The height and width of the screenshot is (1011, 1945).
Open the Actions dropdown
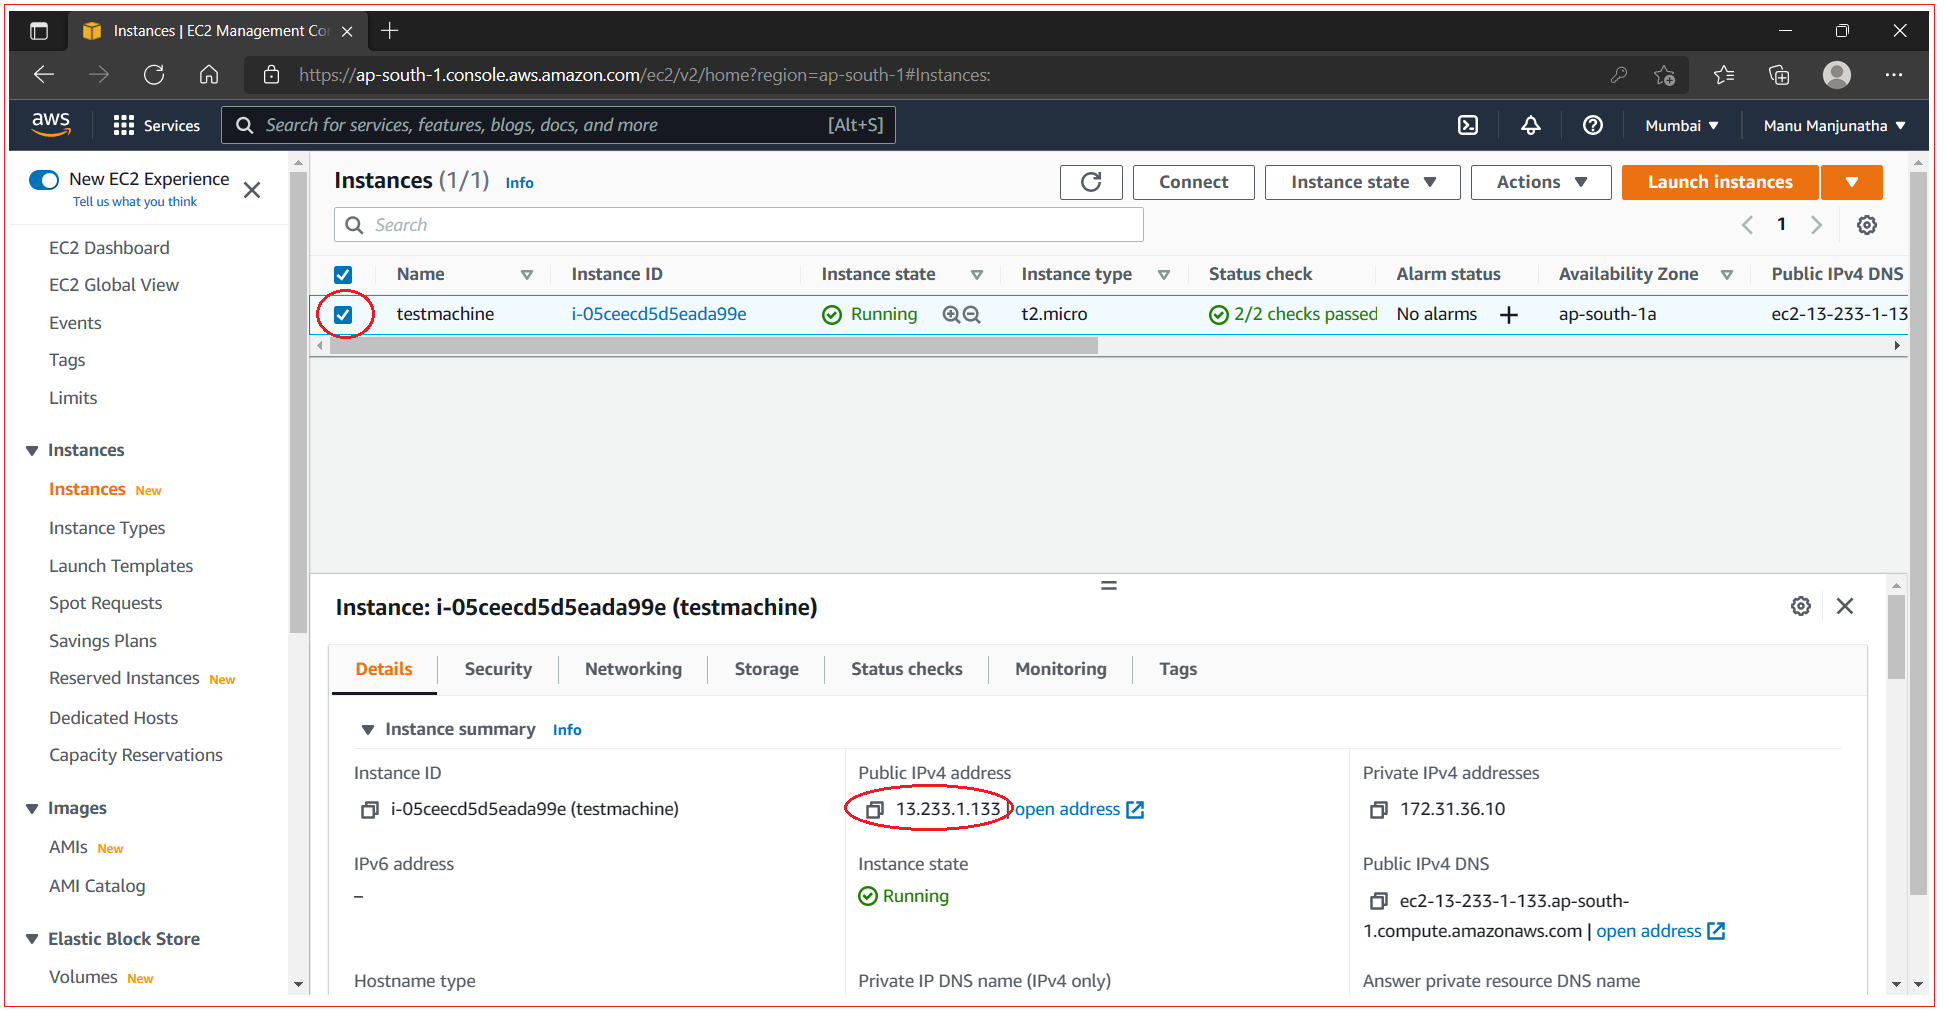tap(1540, 182)
